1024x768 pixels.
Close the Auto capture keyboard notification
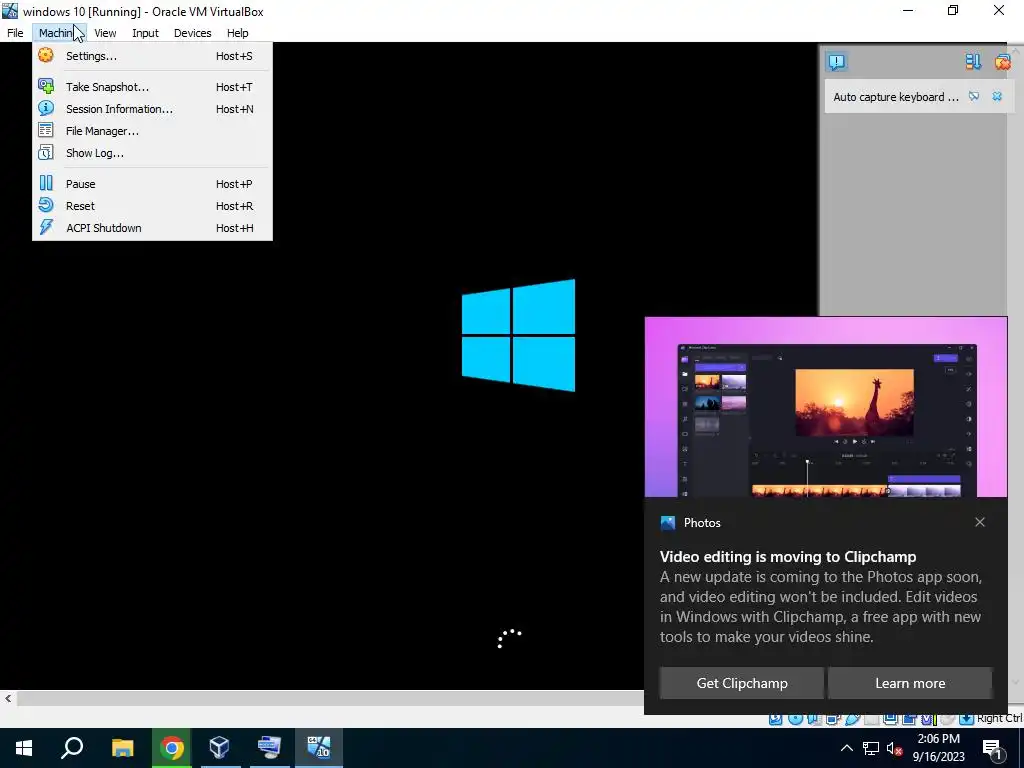(x=997, y=96)
